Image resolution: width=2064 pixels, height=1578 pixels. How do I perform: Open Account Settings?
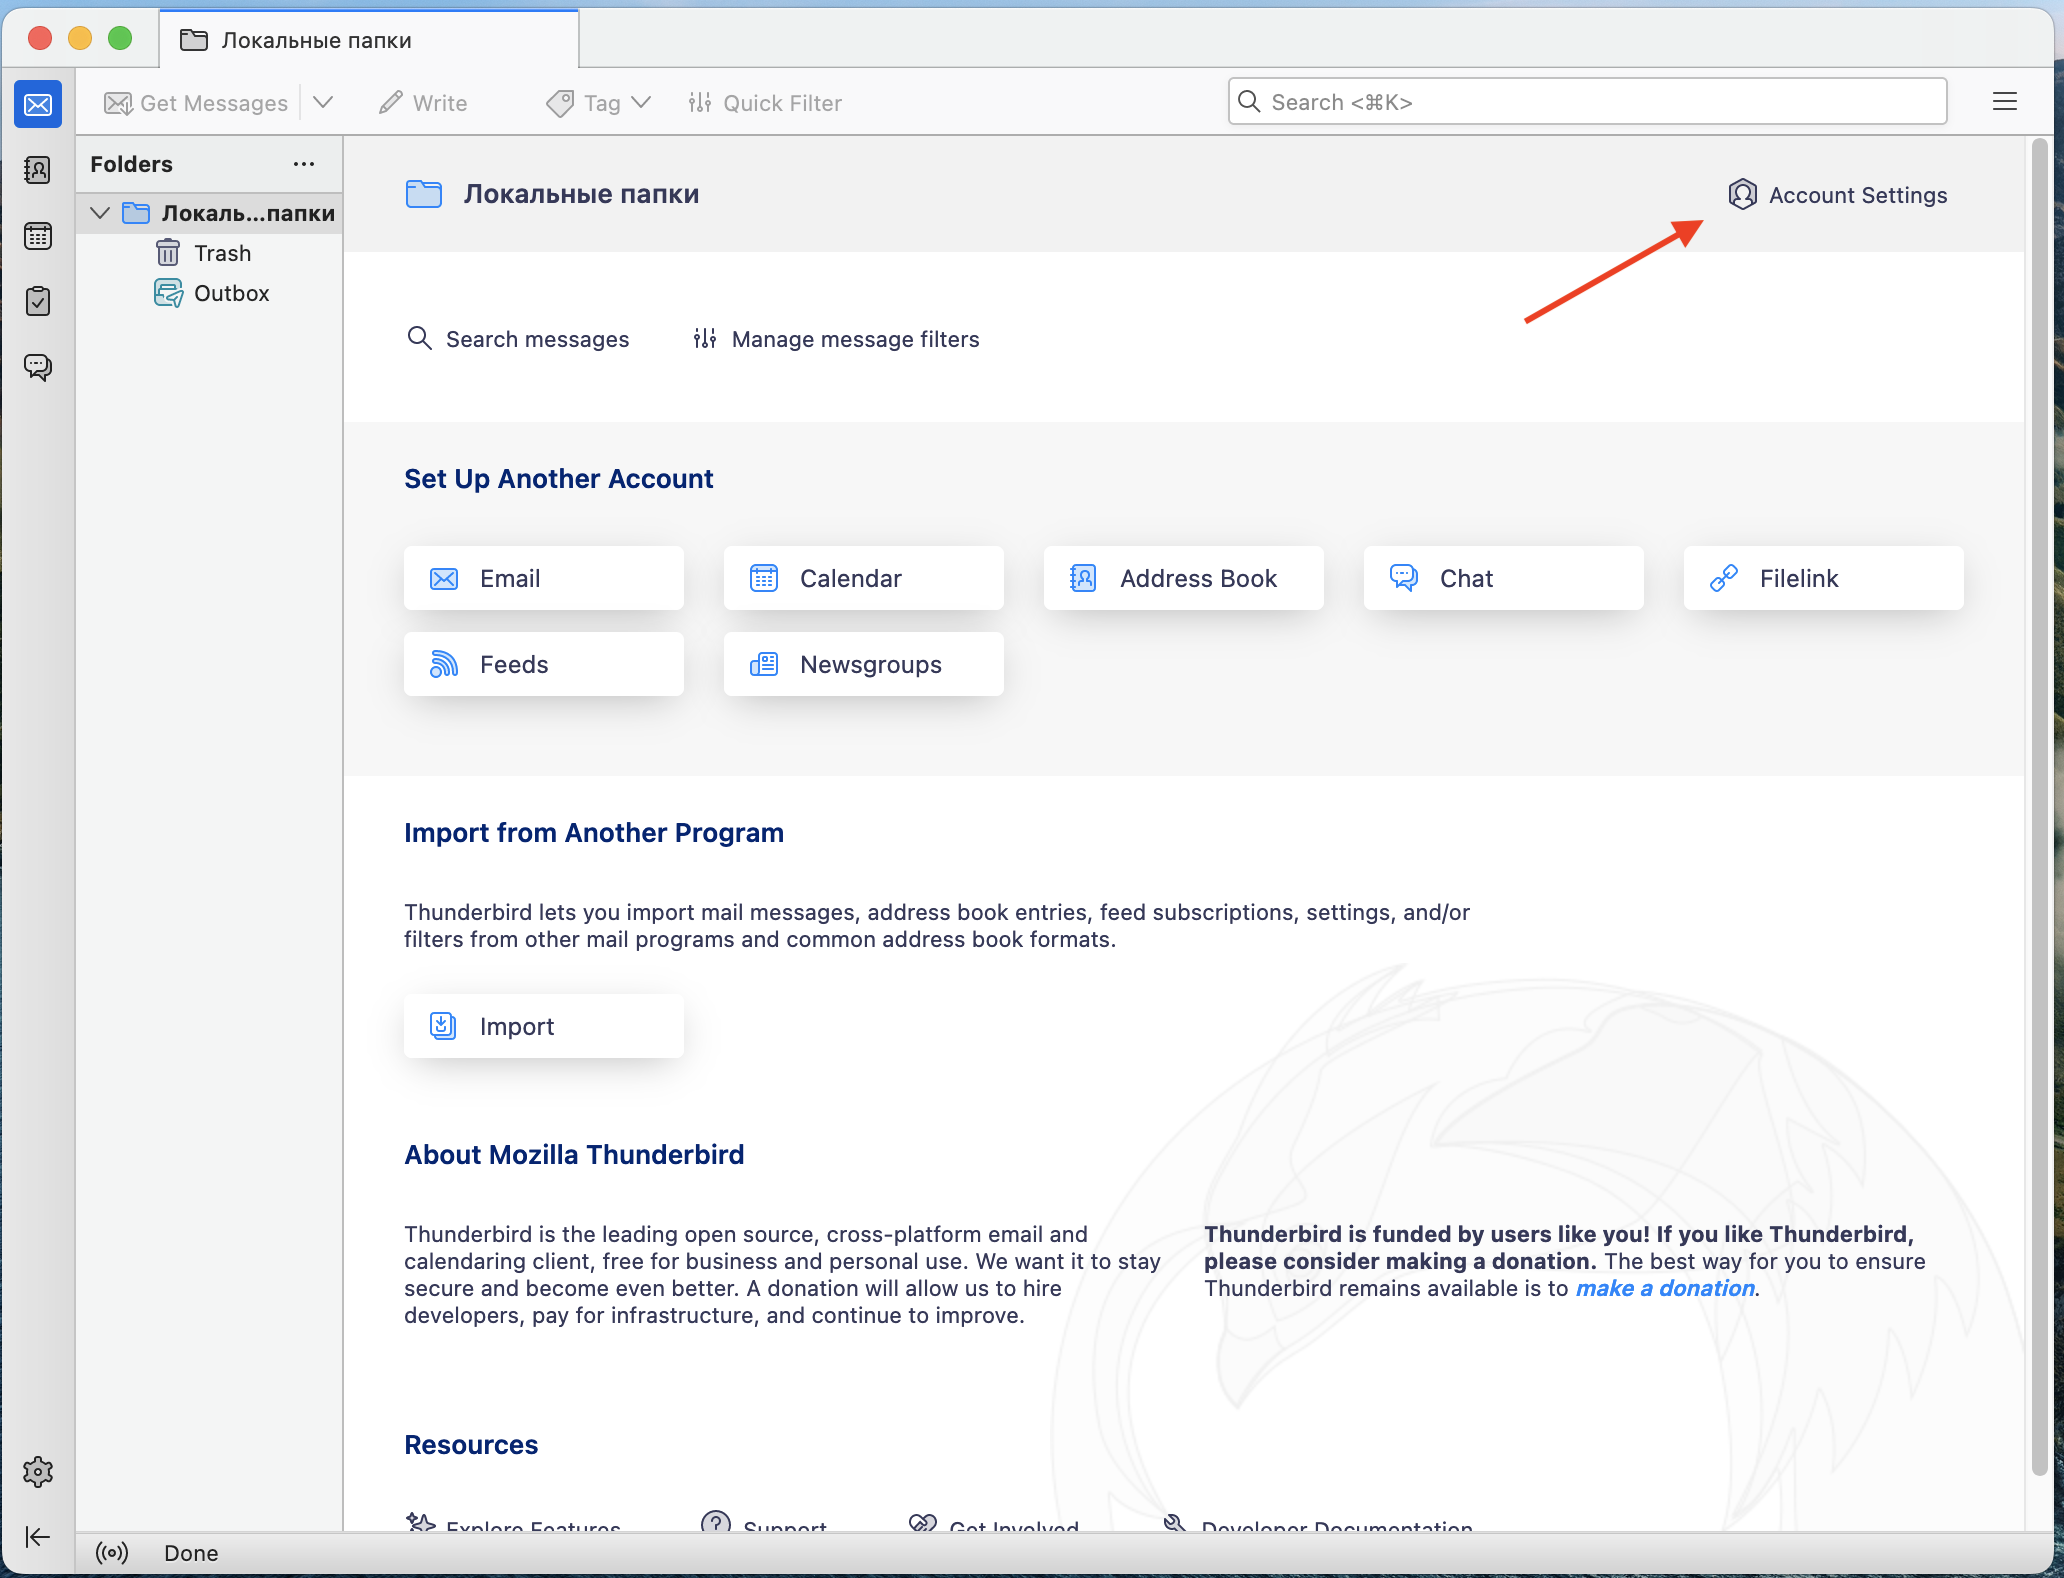(1838, 195)
